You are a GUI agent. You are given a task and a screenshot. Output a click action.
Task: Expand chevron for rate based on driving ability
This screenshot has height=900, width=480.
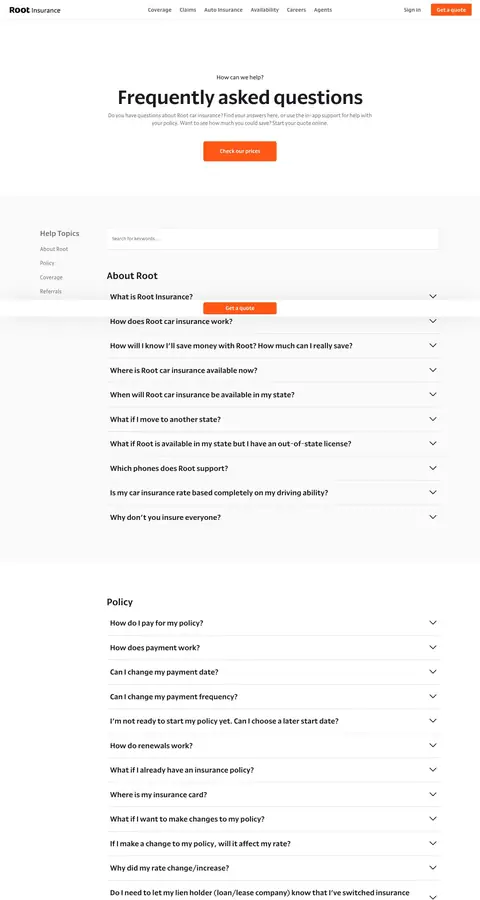(x=433, y=492)
